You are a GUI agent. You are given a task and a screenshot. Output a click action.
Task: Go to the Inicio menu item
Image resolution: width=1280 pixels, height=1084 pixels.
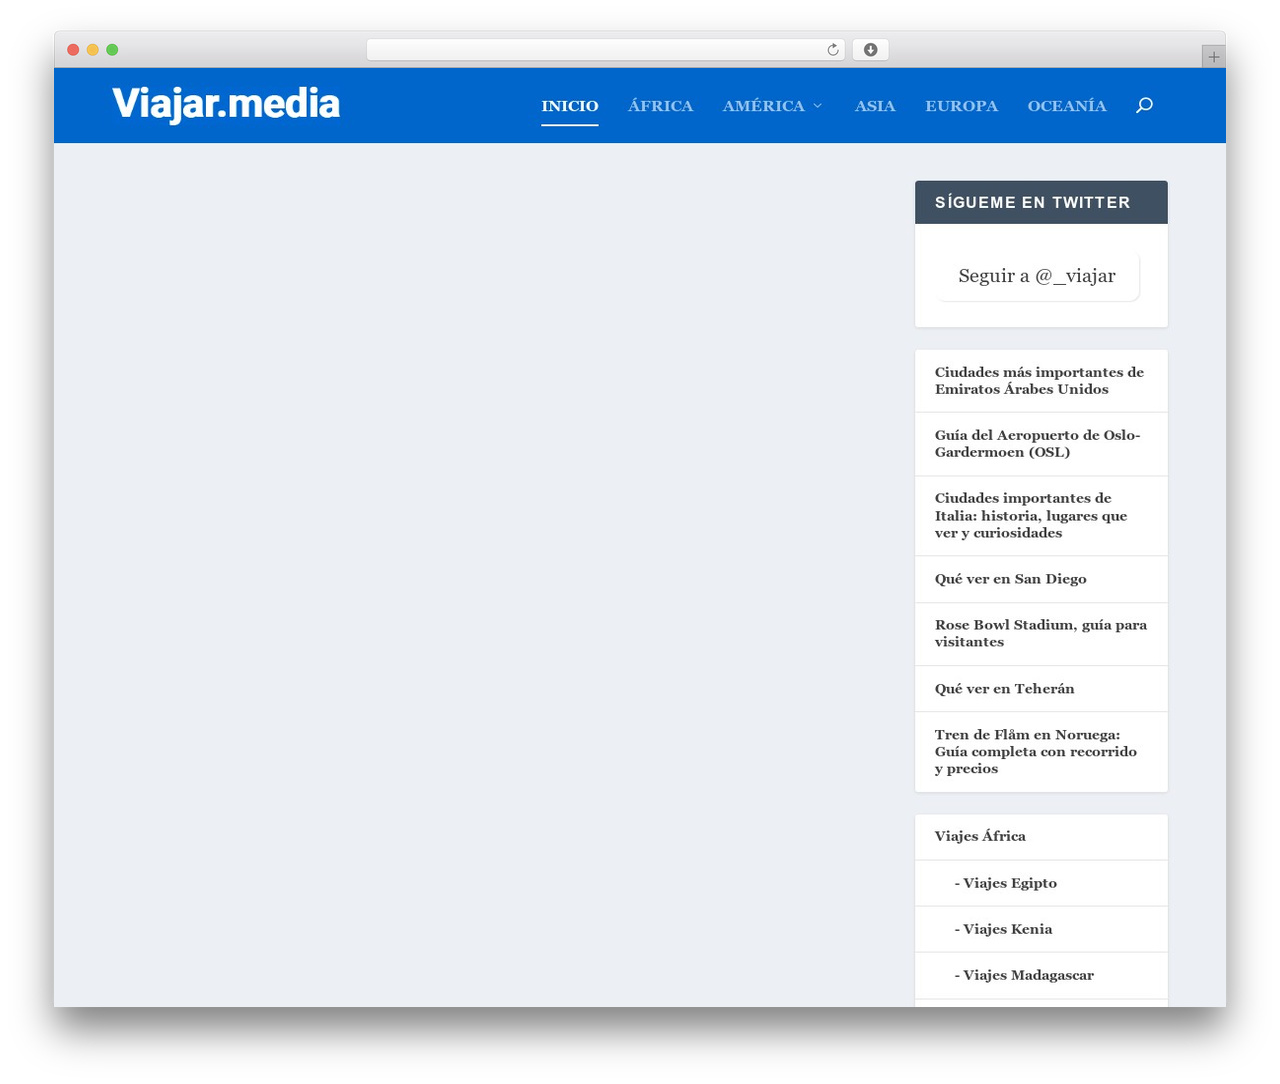pos(570,106)
